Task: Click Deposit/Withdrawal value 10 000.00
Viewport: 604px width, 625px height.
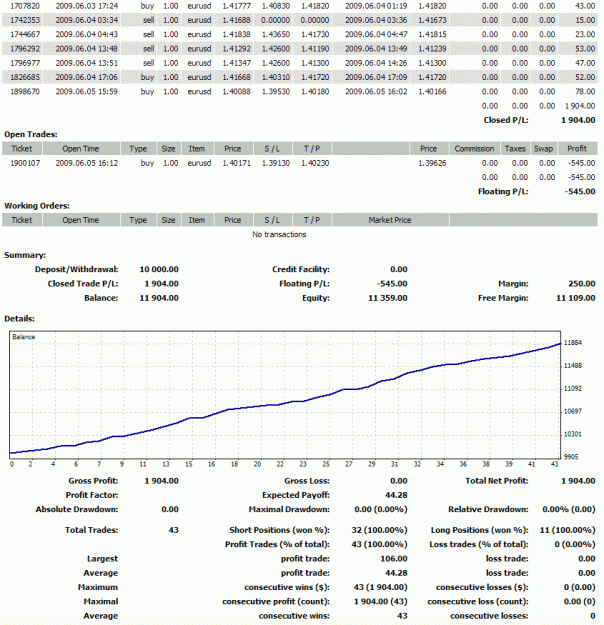Action: pos(159,269)
